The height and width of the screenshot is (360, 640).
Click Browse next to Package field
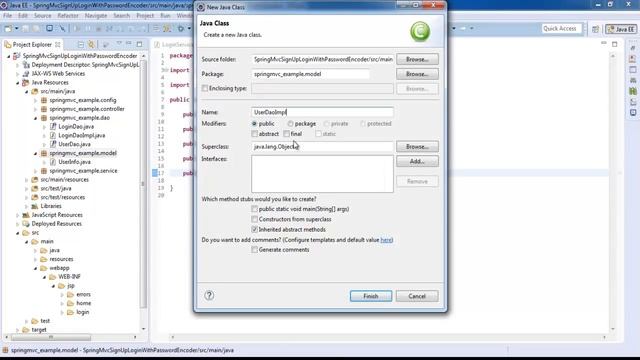click(417, 74)
